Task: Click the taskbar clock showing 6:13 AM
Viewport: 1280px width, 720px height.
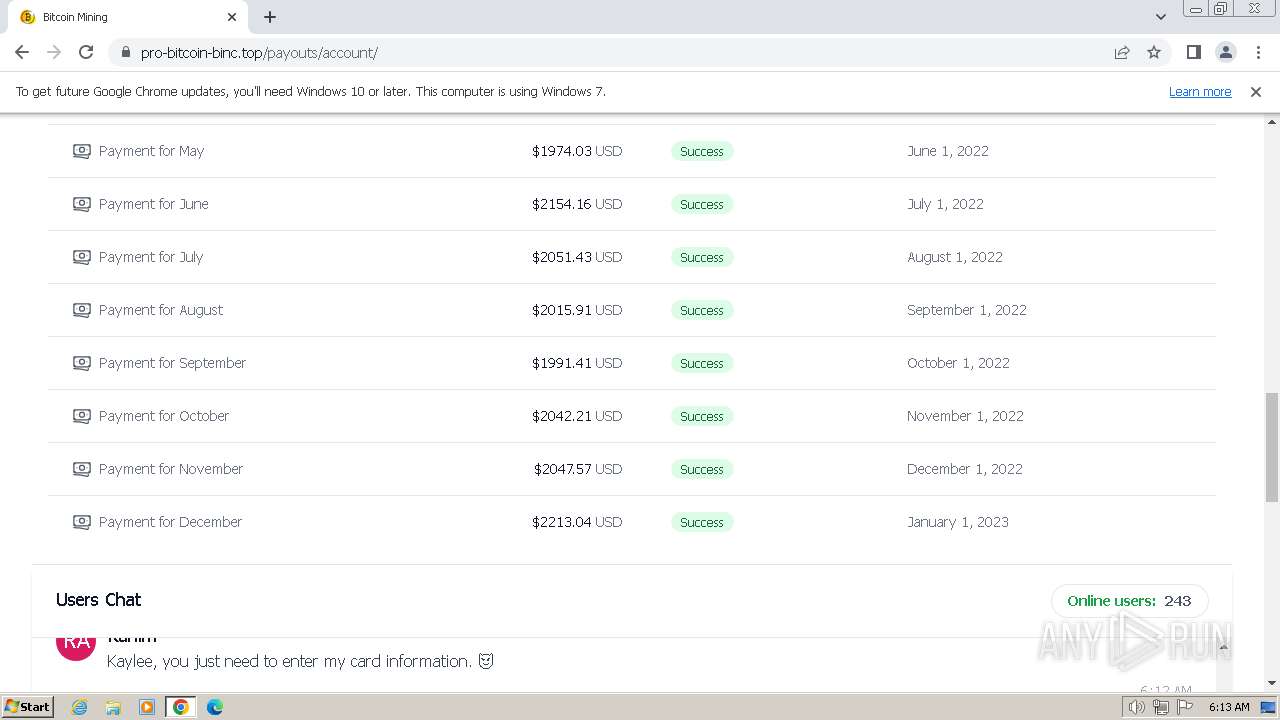Action: pyautogui.click(x=1229, y=707)
